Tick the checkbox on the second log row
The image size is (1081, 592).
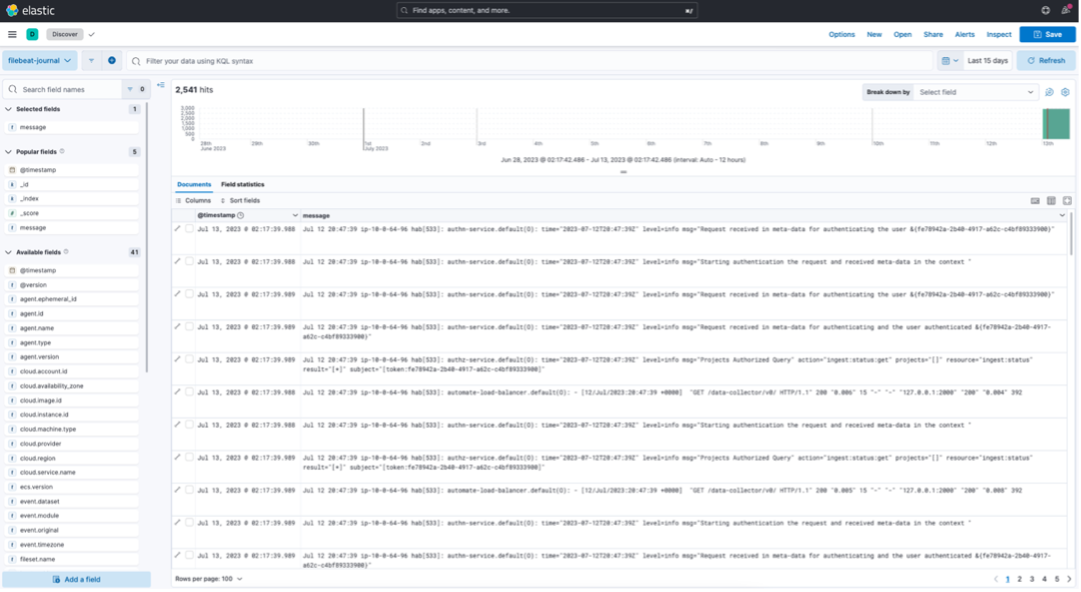189,262
